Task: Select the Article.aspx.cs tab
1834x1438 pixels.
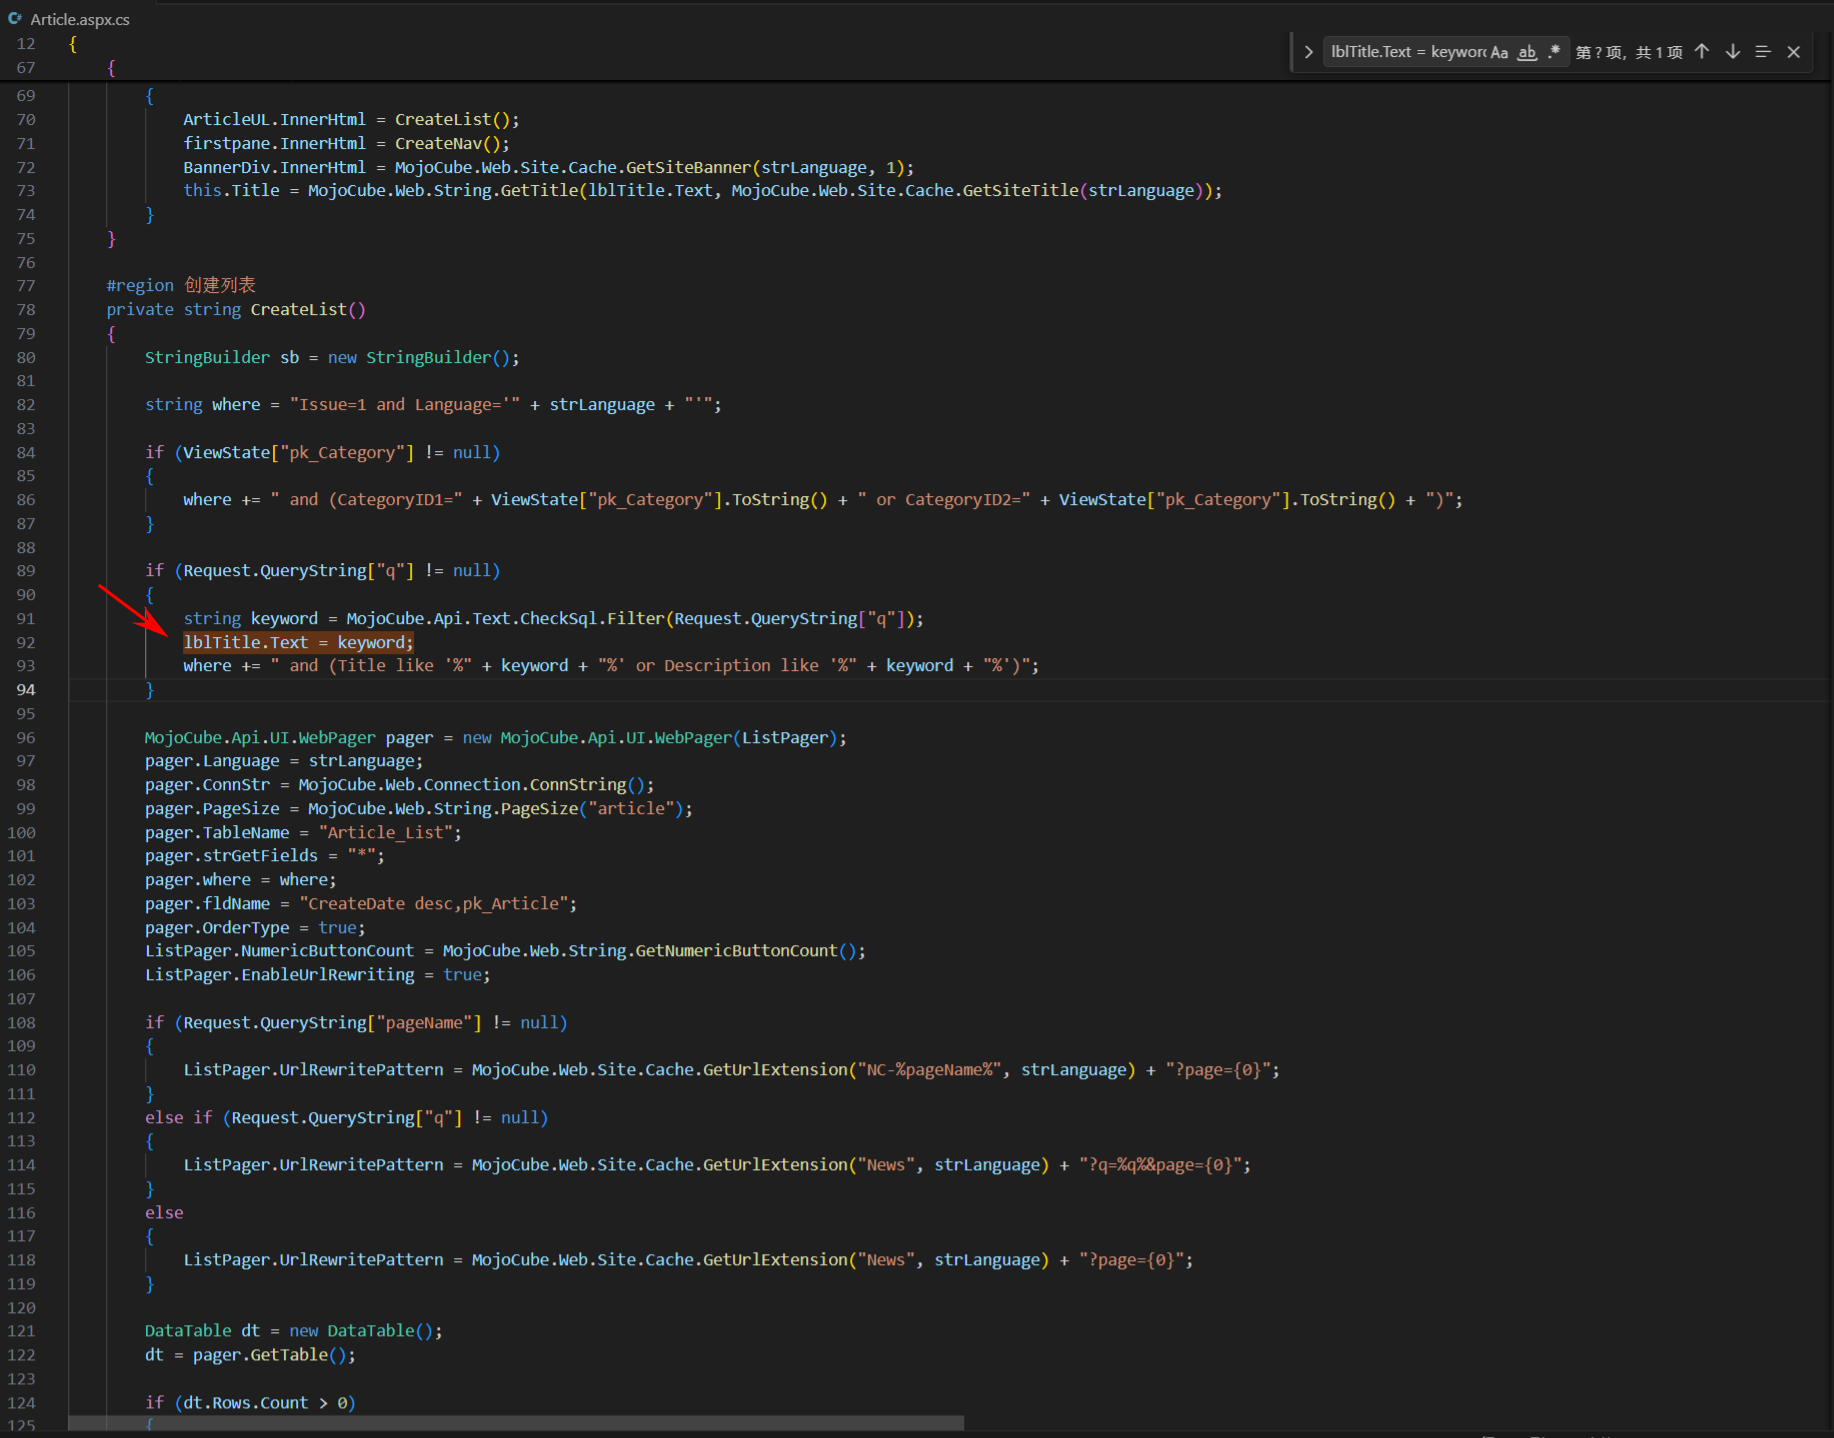Action: click(x=79, y=19)
